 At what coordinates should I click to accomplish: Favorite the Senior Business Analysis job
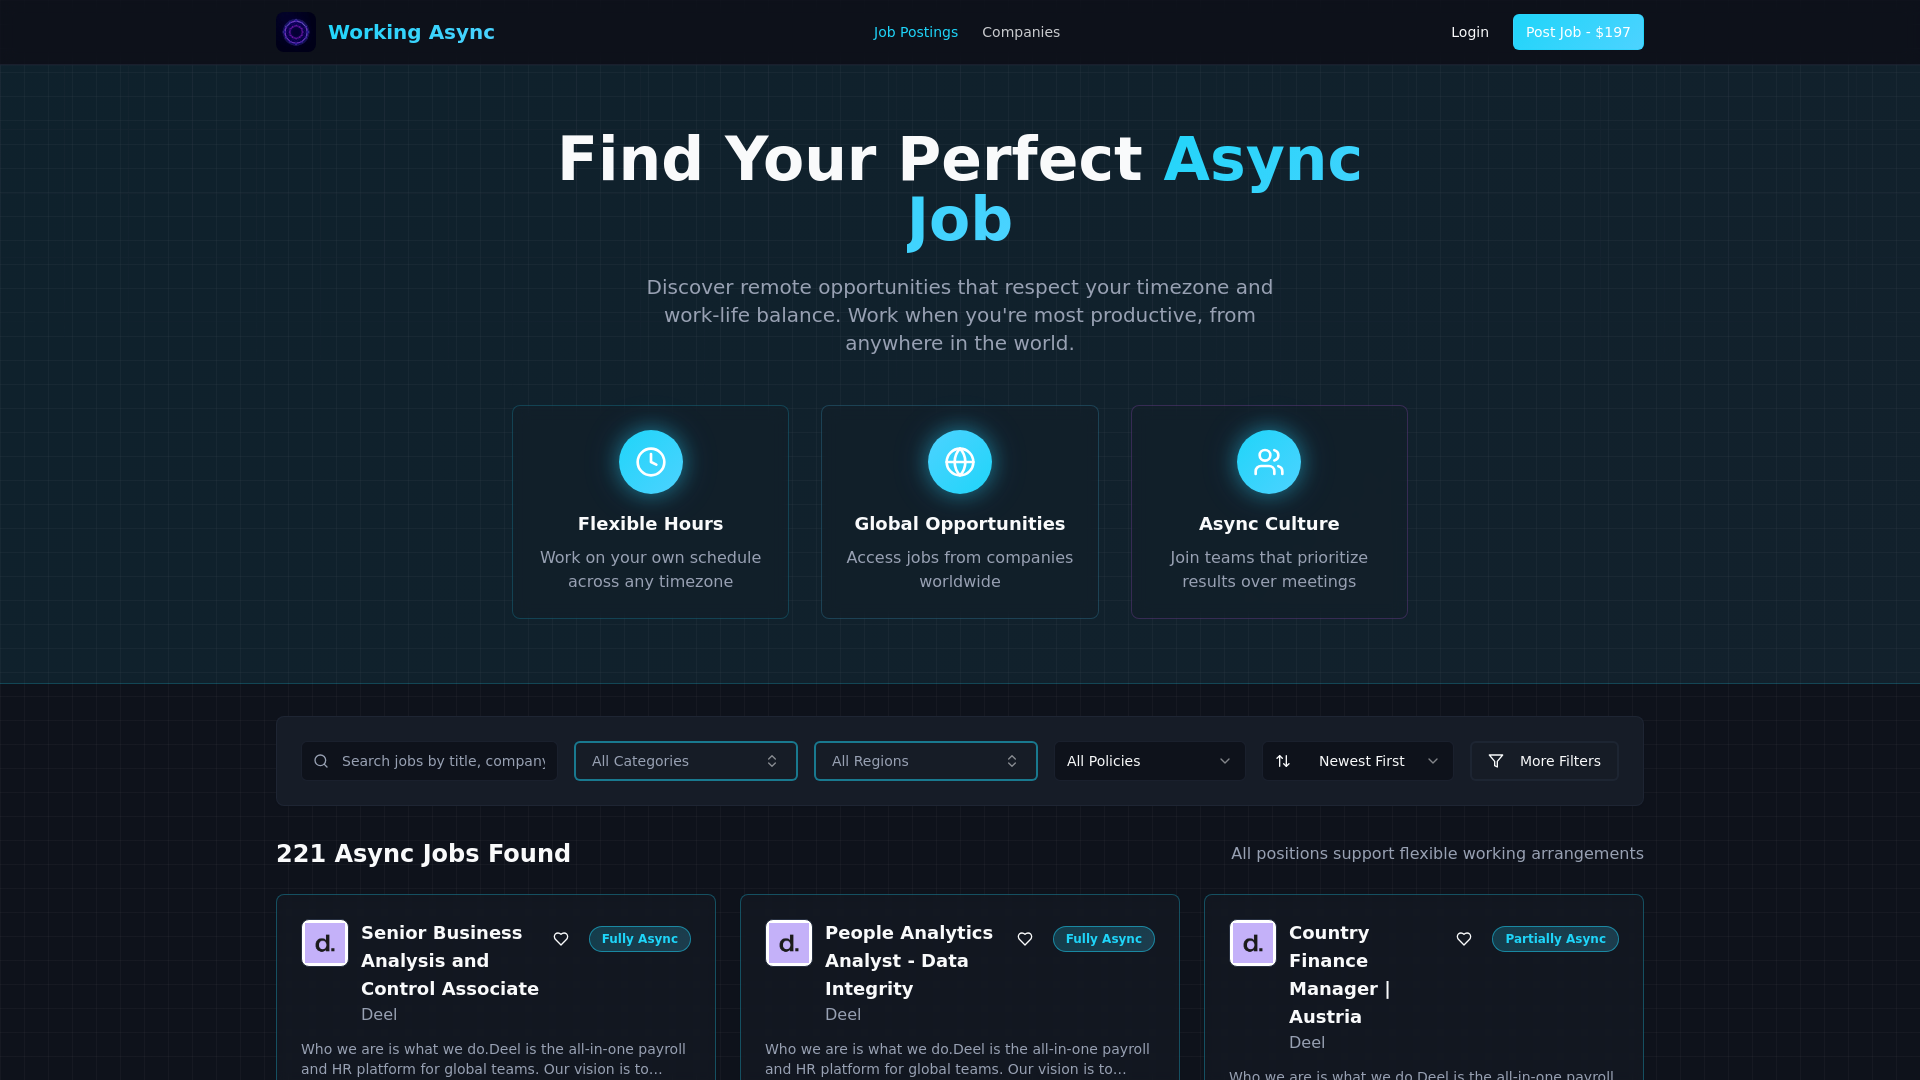561,939
